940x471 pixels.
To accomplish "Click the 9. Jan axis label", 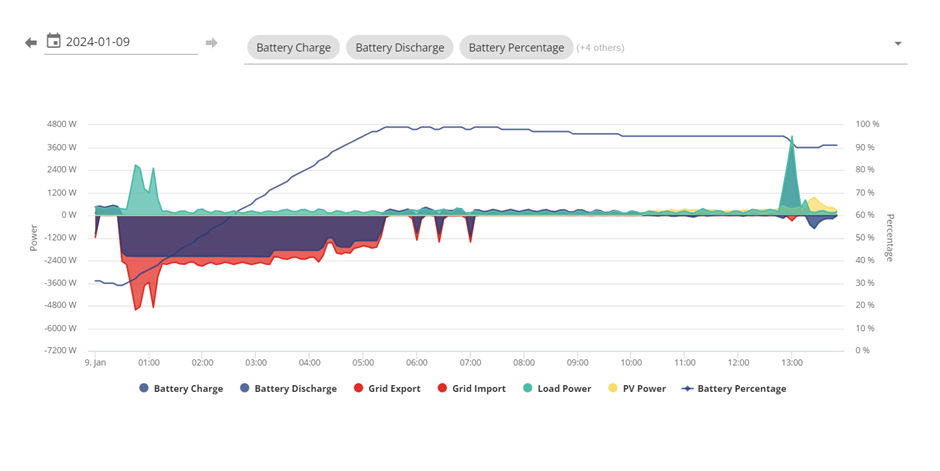I will click(95, 363).
